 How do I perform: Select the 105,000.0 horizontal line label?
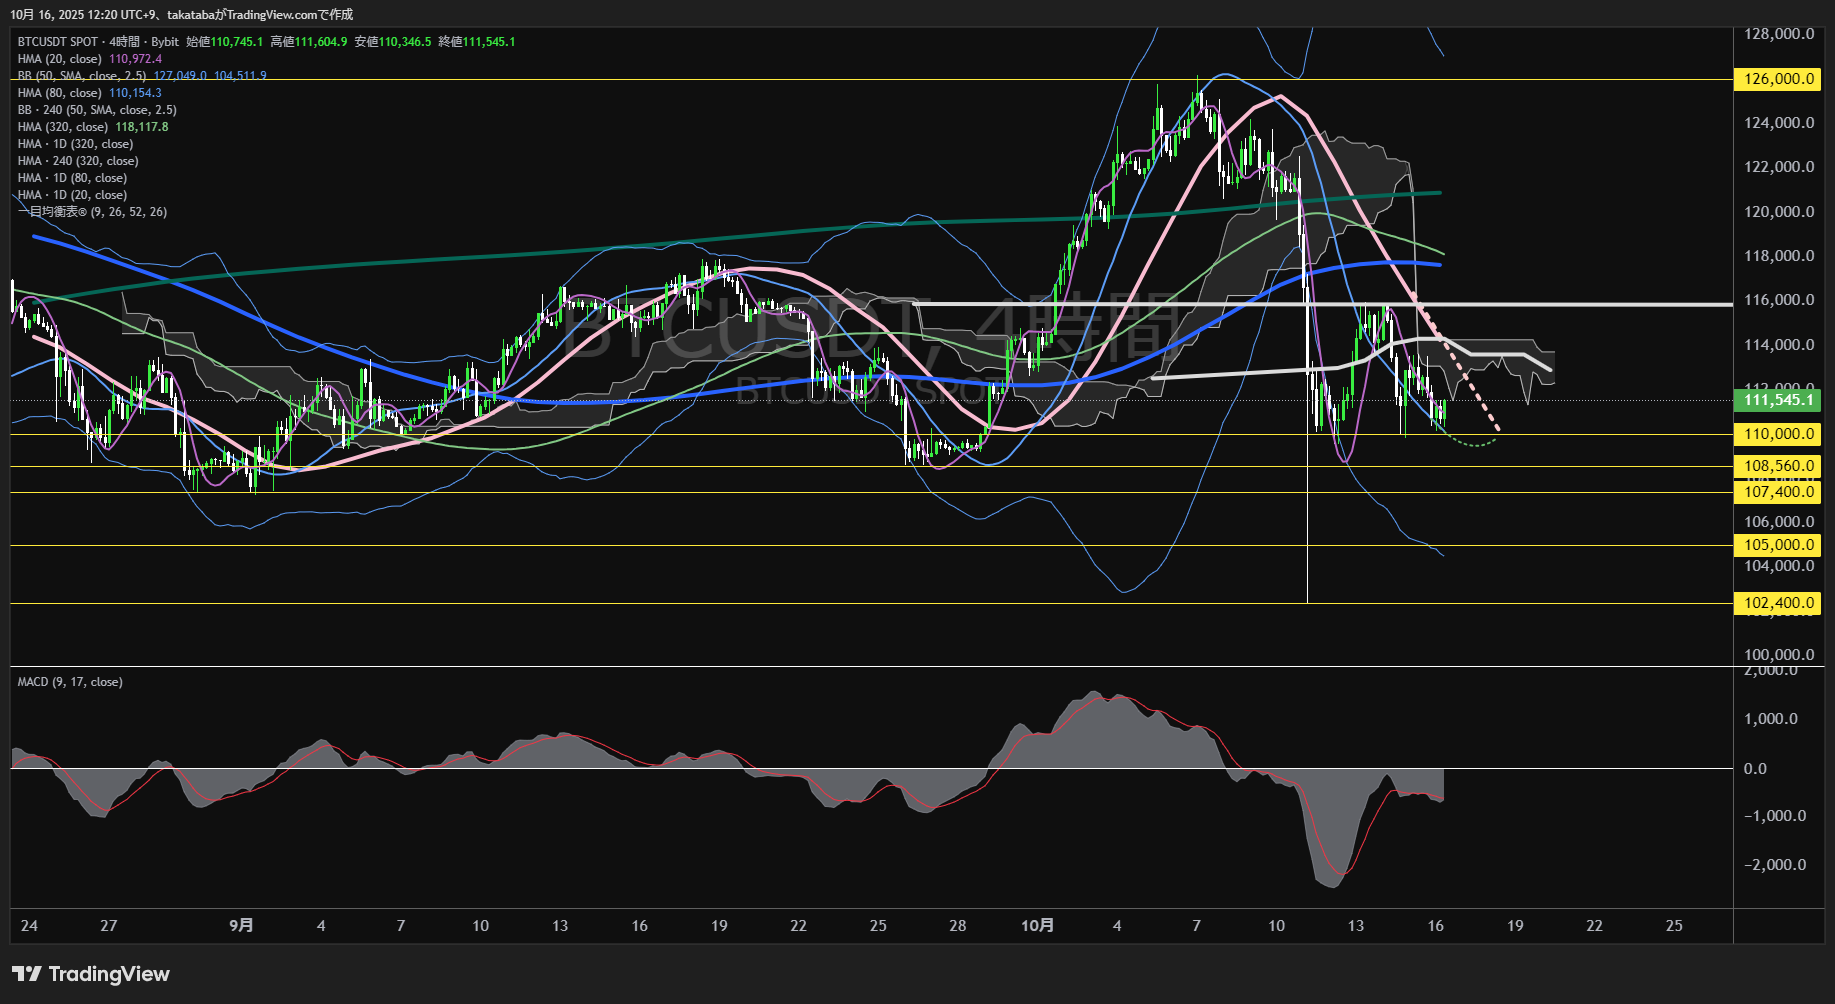[x=1778, y=545]
